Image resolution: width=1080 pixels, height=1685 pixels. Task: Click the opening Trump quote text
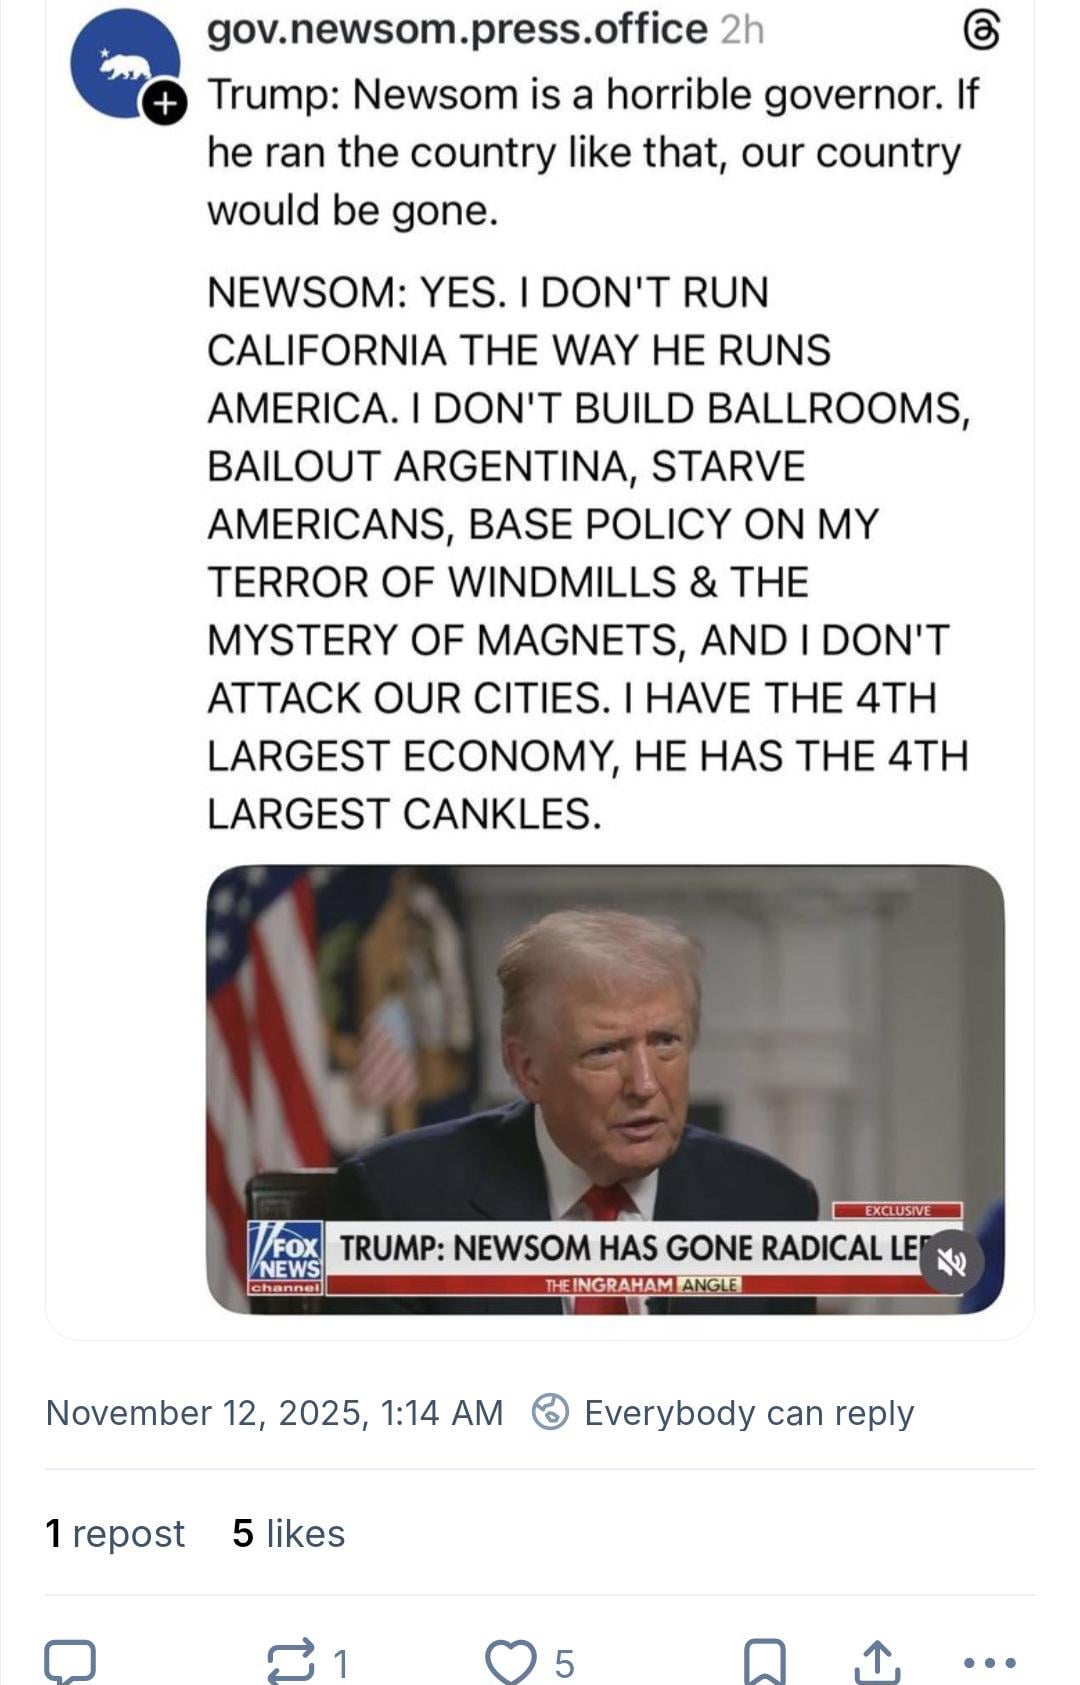(x=592, y=152)
